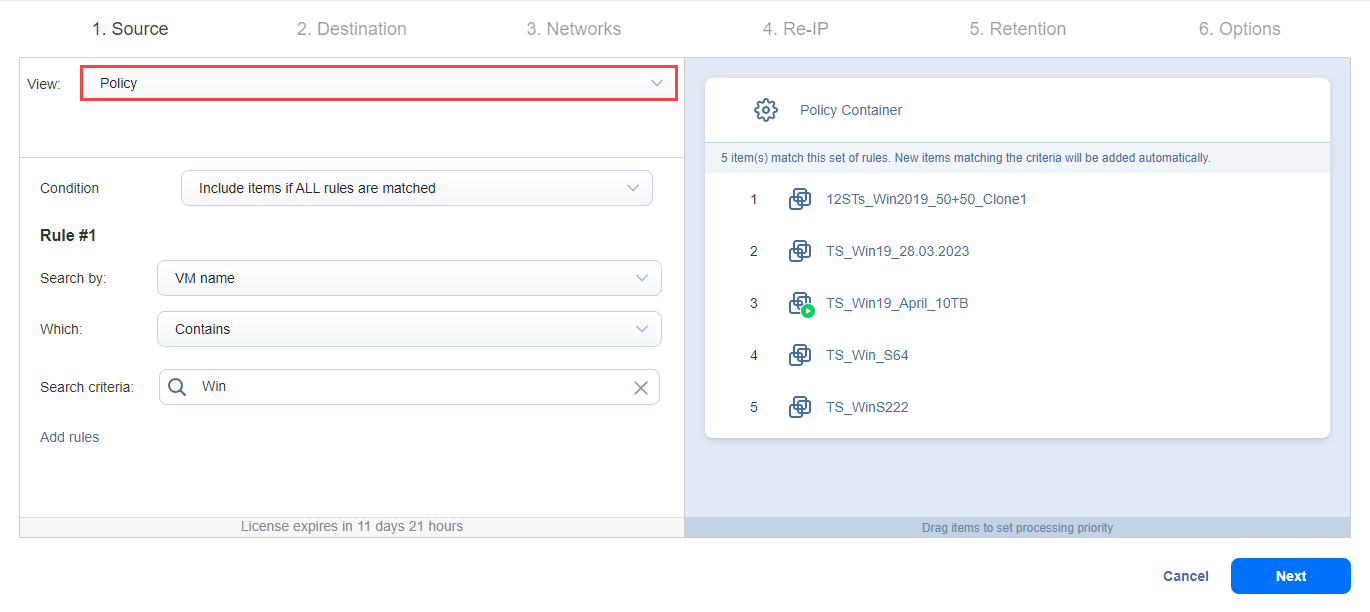Viewport: 1370px width, 612px height.
Task: Click the Policy Container gear icon
Action: [765, 110]
